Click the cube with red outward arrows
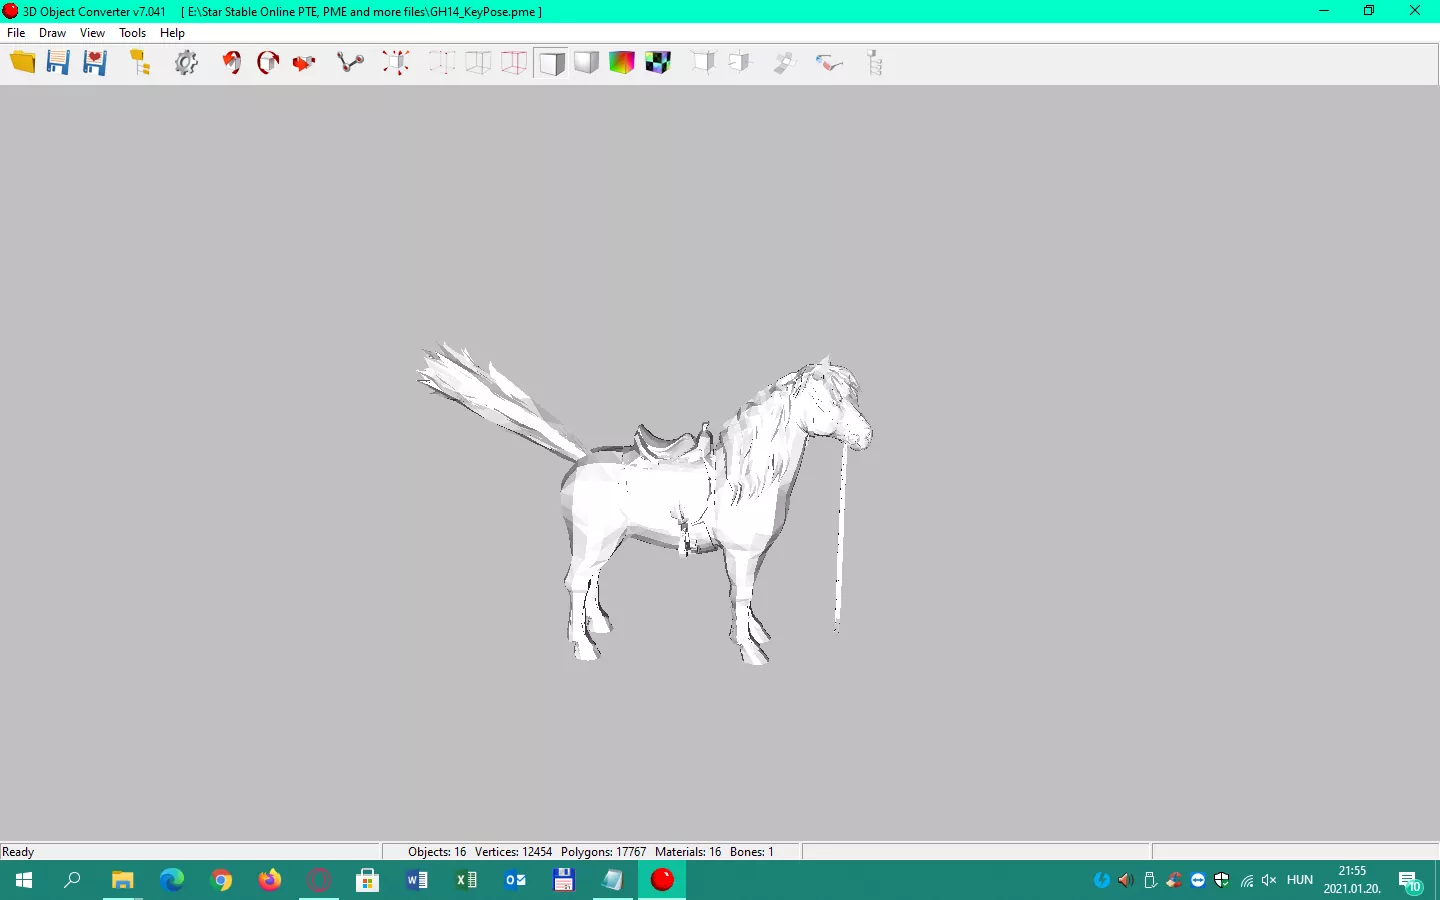This screenshot has width=1440, height=900. pyautogui.click(x=396, y=63)
